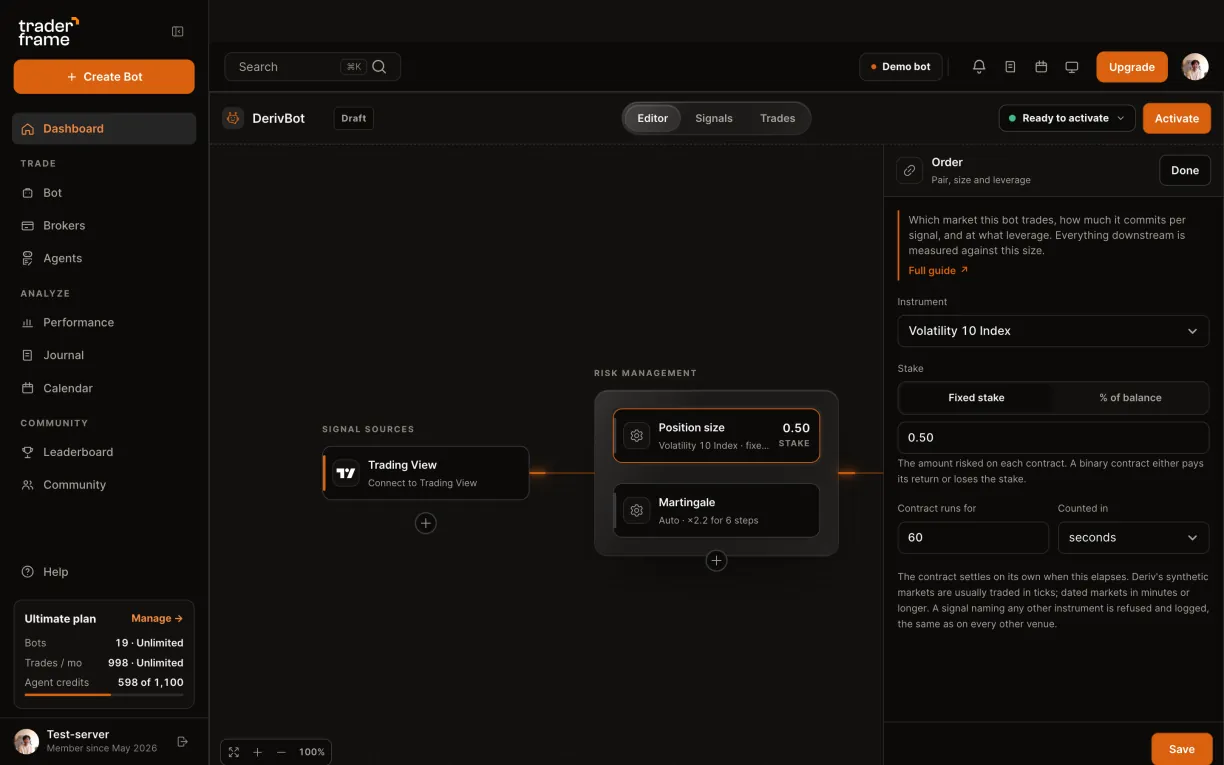Switch stake mode to % of balance
The width and height of the screenshot is (1224, 765).
coord(1130,398)
